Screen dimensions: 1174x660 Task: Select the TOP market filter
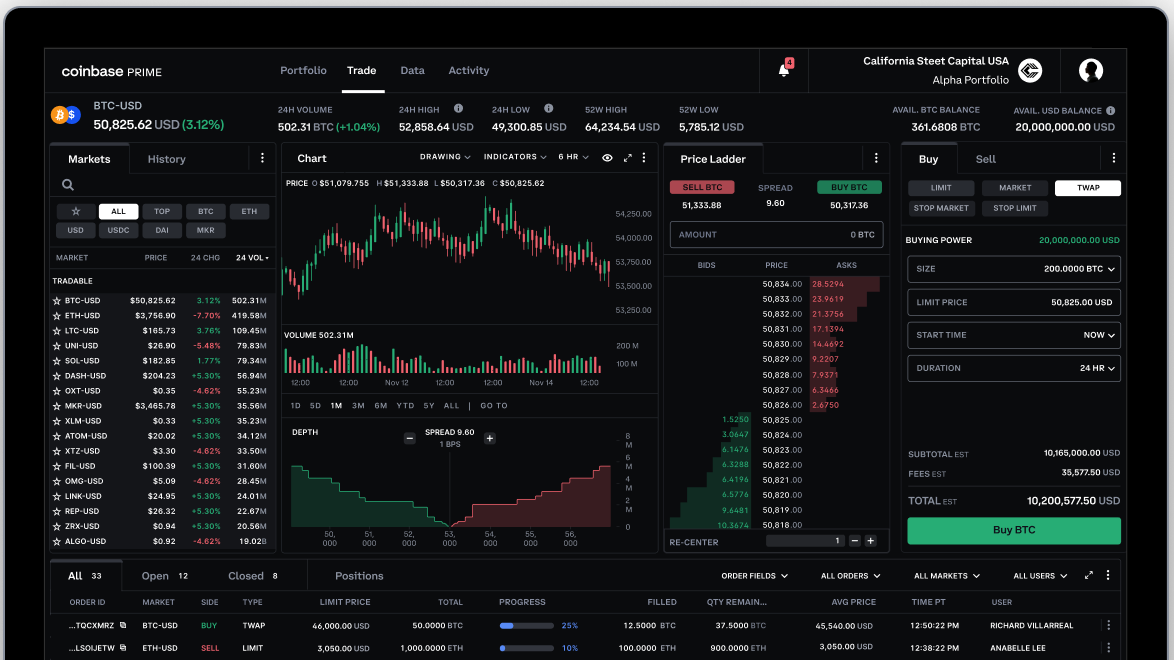[x=162, y=211]
